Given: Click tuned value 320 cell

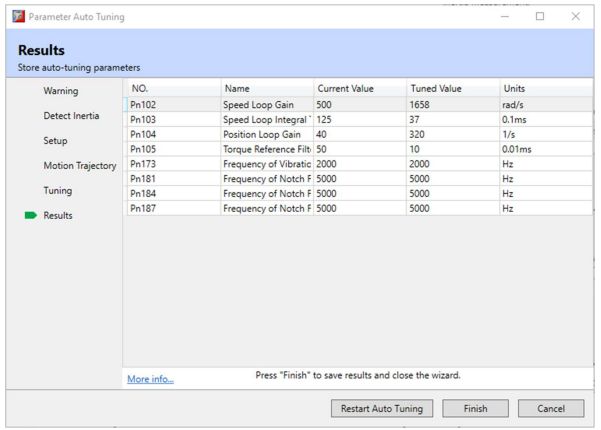Looking at the screenshot, I should [453, 135].
